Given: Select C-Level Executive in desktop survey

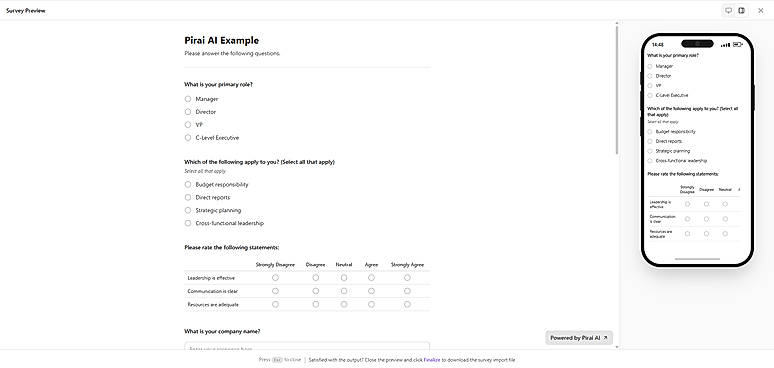Looking at the screenshot, I should tap(188, 138).
